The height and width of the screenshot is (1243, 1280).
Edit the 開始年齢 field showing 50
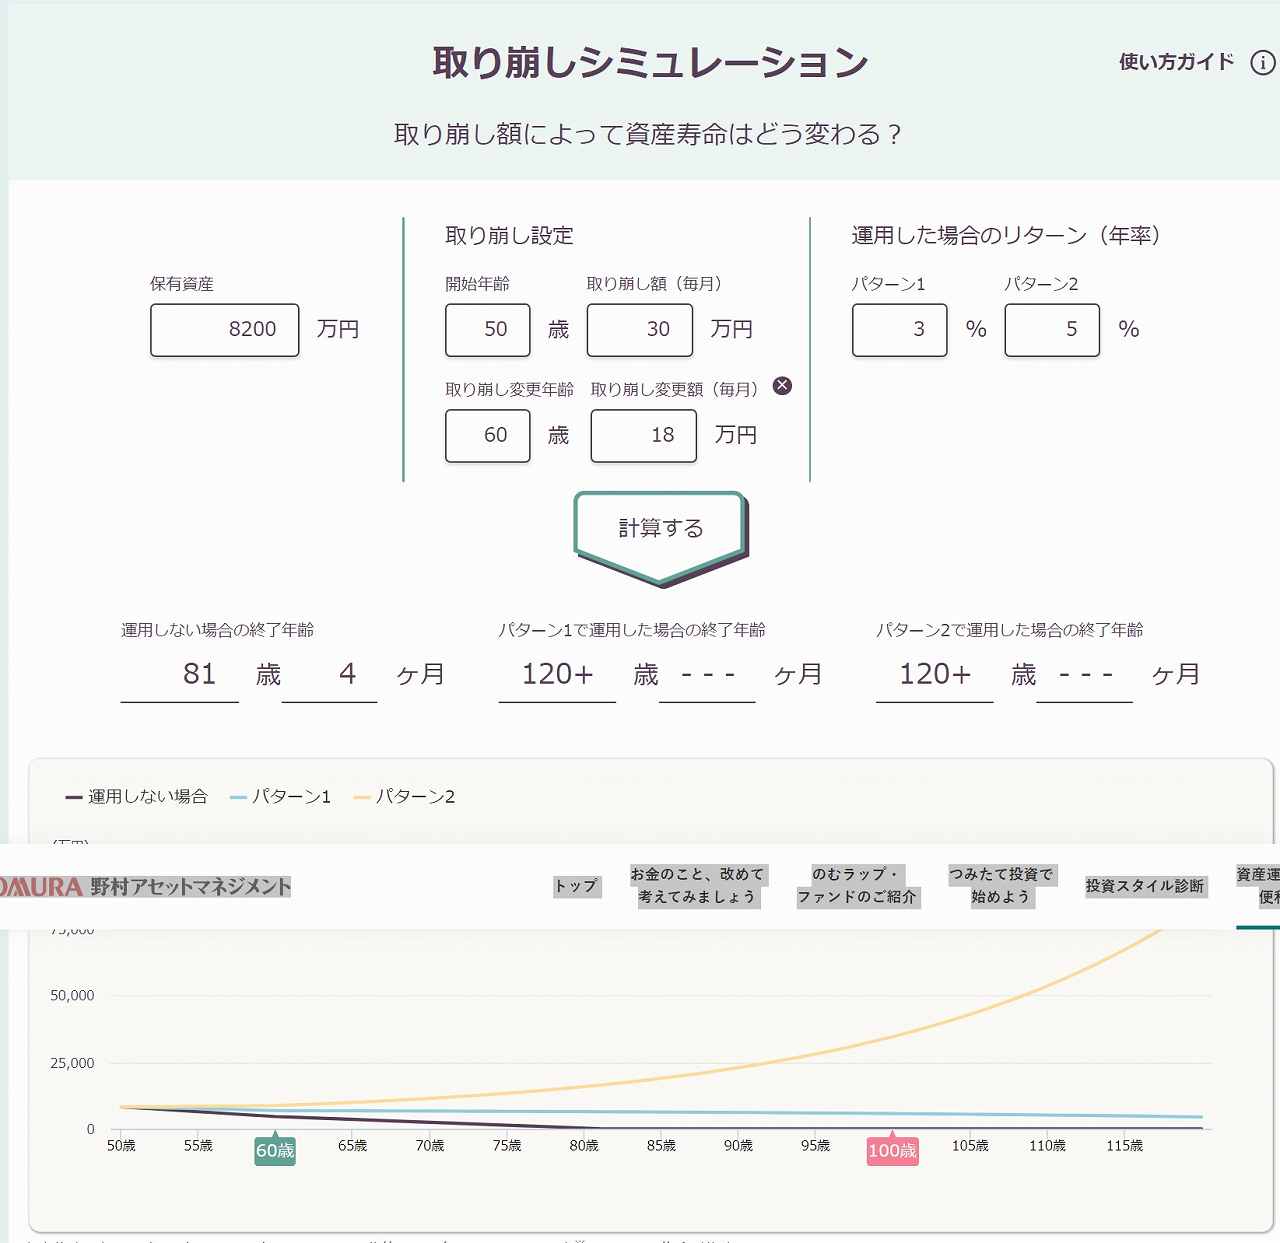coord(488,330)
